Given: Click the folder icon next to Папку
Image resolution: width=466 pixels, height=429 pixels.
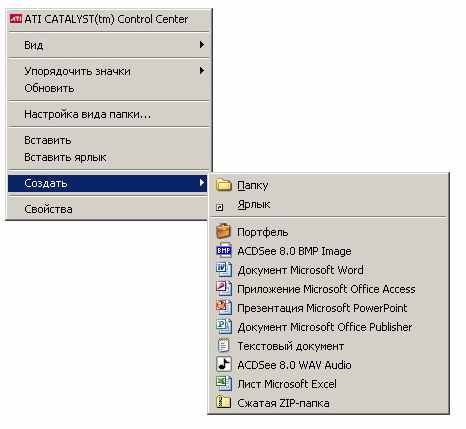Looking at the screenshot, I should [224, 185].
